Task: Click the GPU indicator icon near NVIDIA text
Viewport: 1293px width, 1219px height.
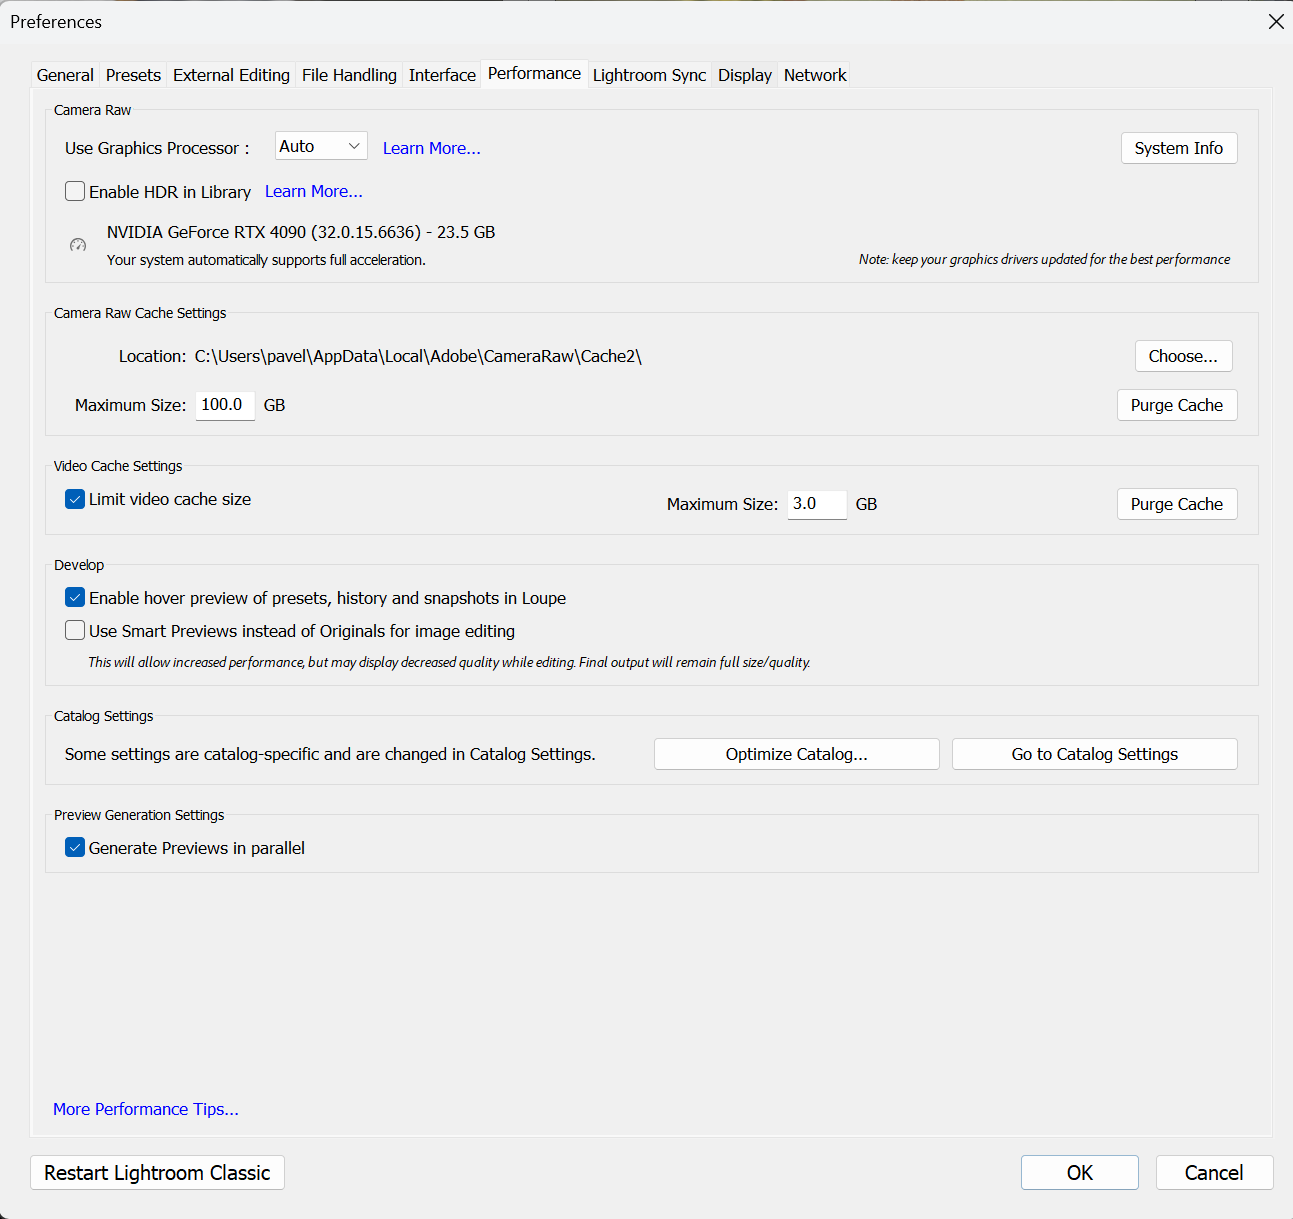Action: (78, 245)
